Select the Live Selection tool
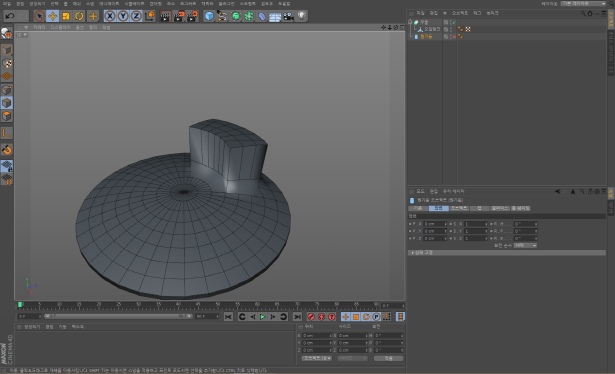Image resolution: width=615 pixels, height=374 pixels. click(39, 16)
